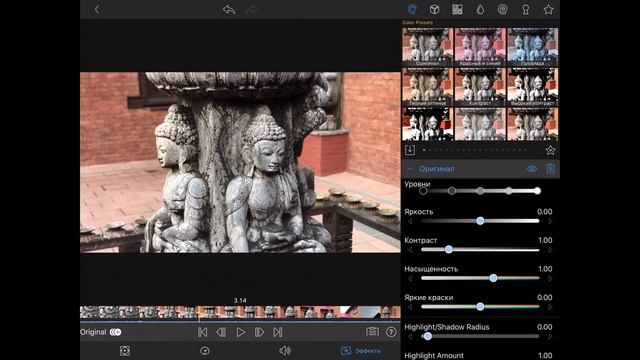Select the black point Уровни handle
The image size is (640, 360).
point(423,191)
